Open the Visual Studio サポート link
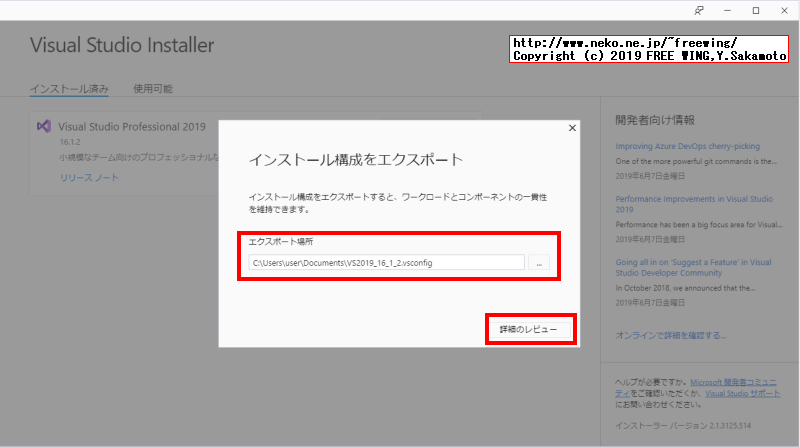 point(742,393)
